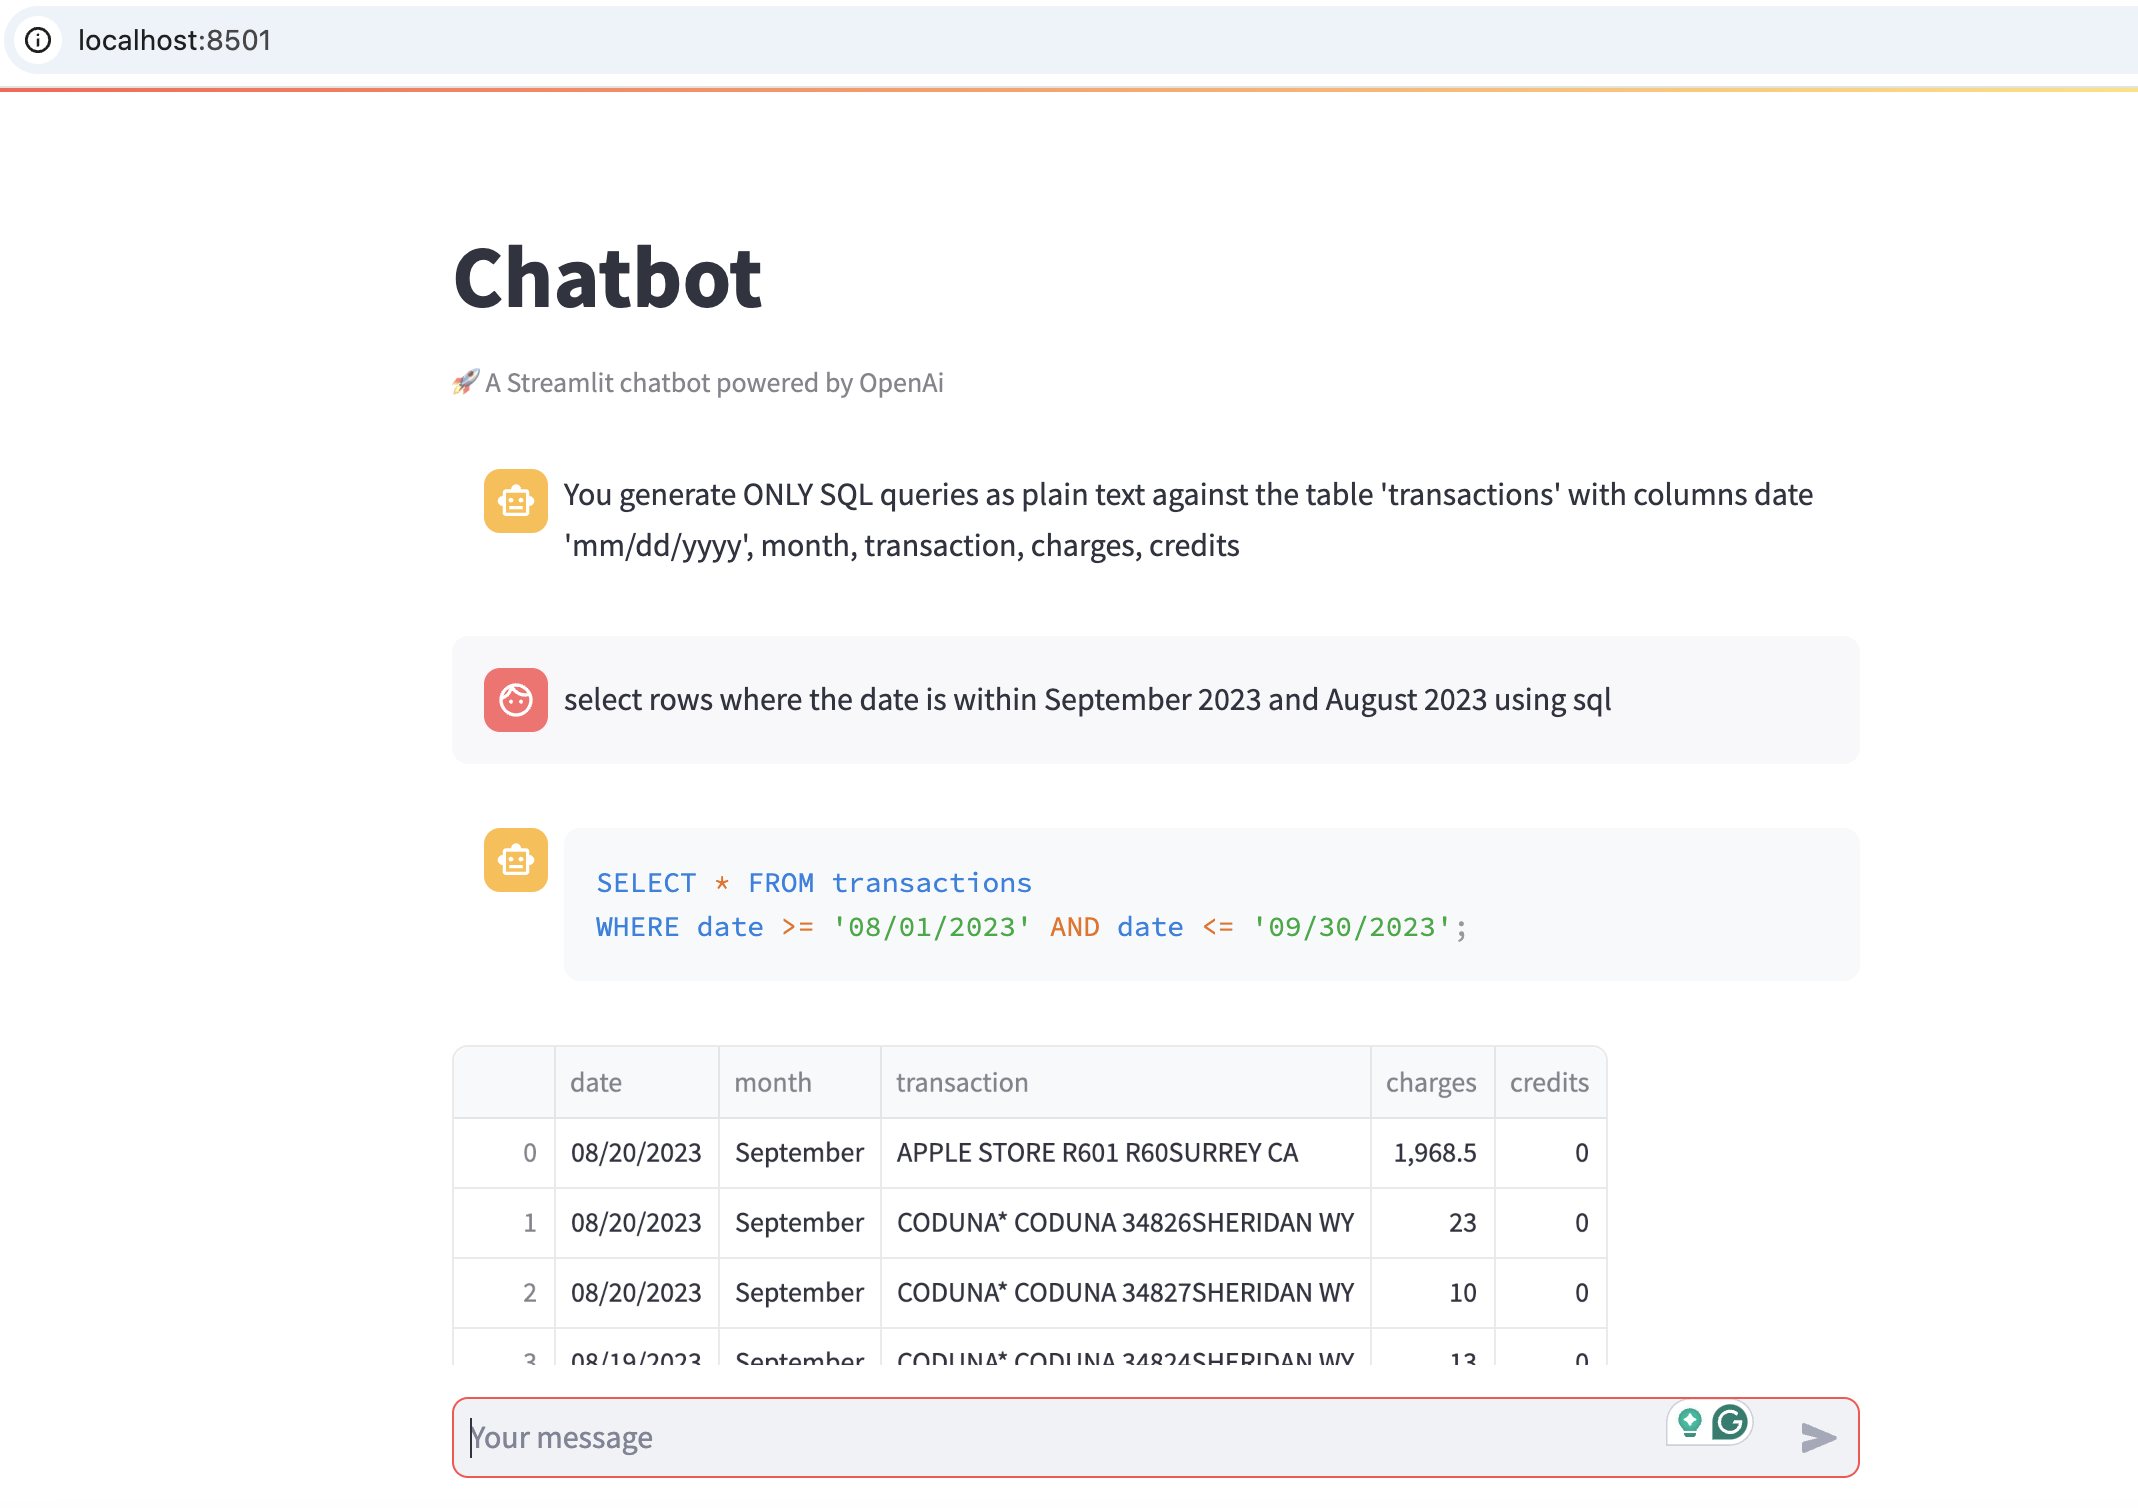Screen dimensions: 2138x1508
Task: Click the send message arrow icon
Action: (1817, 1437)
